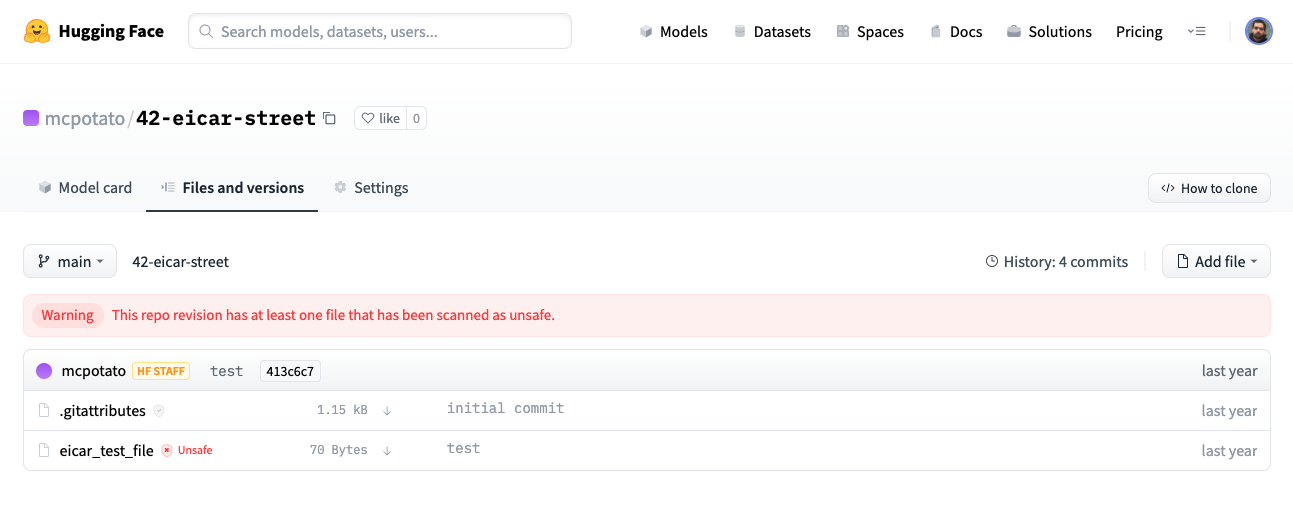The image size is (1293, 507).
Task: Click the download arrow for eicar_test_file
Action: point(387,451)
